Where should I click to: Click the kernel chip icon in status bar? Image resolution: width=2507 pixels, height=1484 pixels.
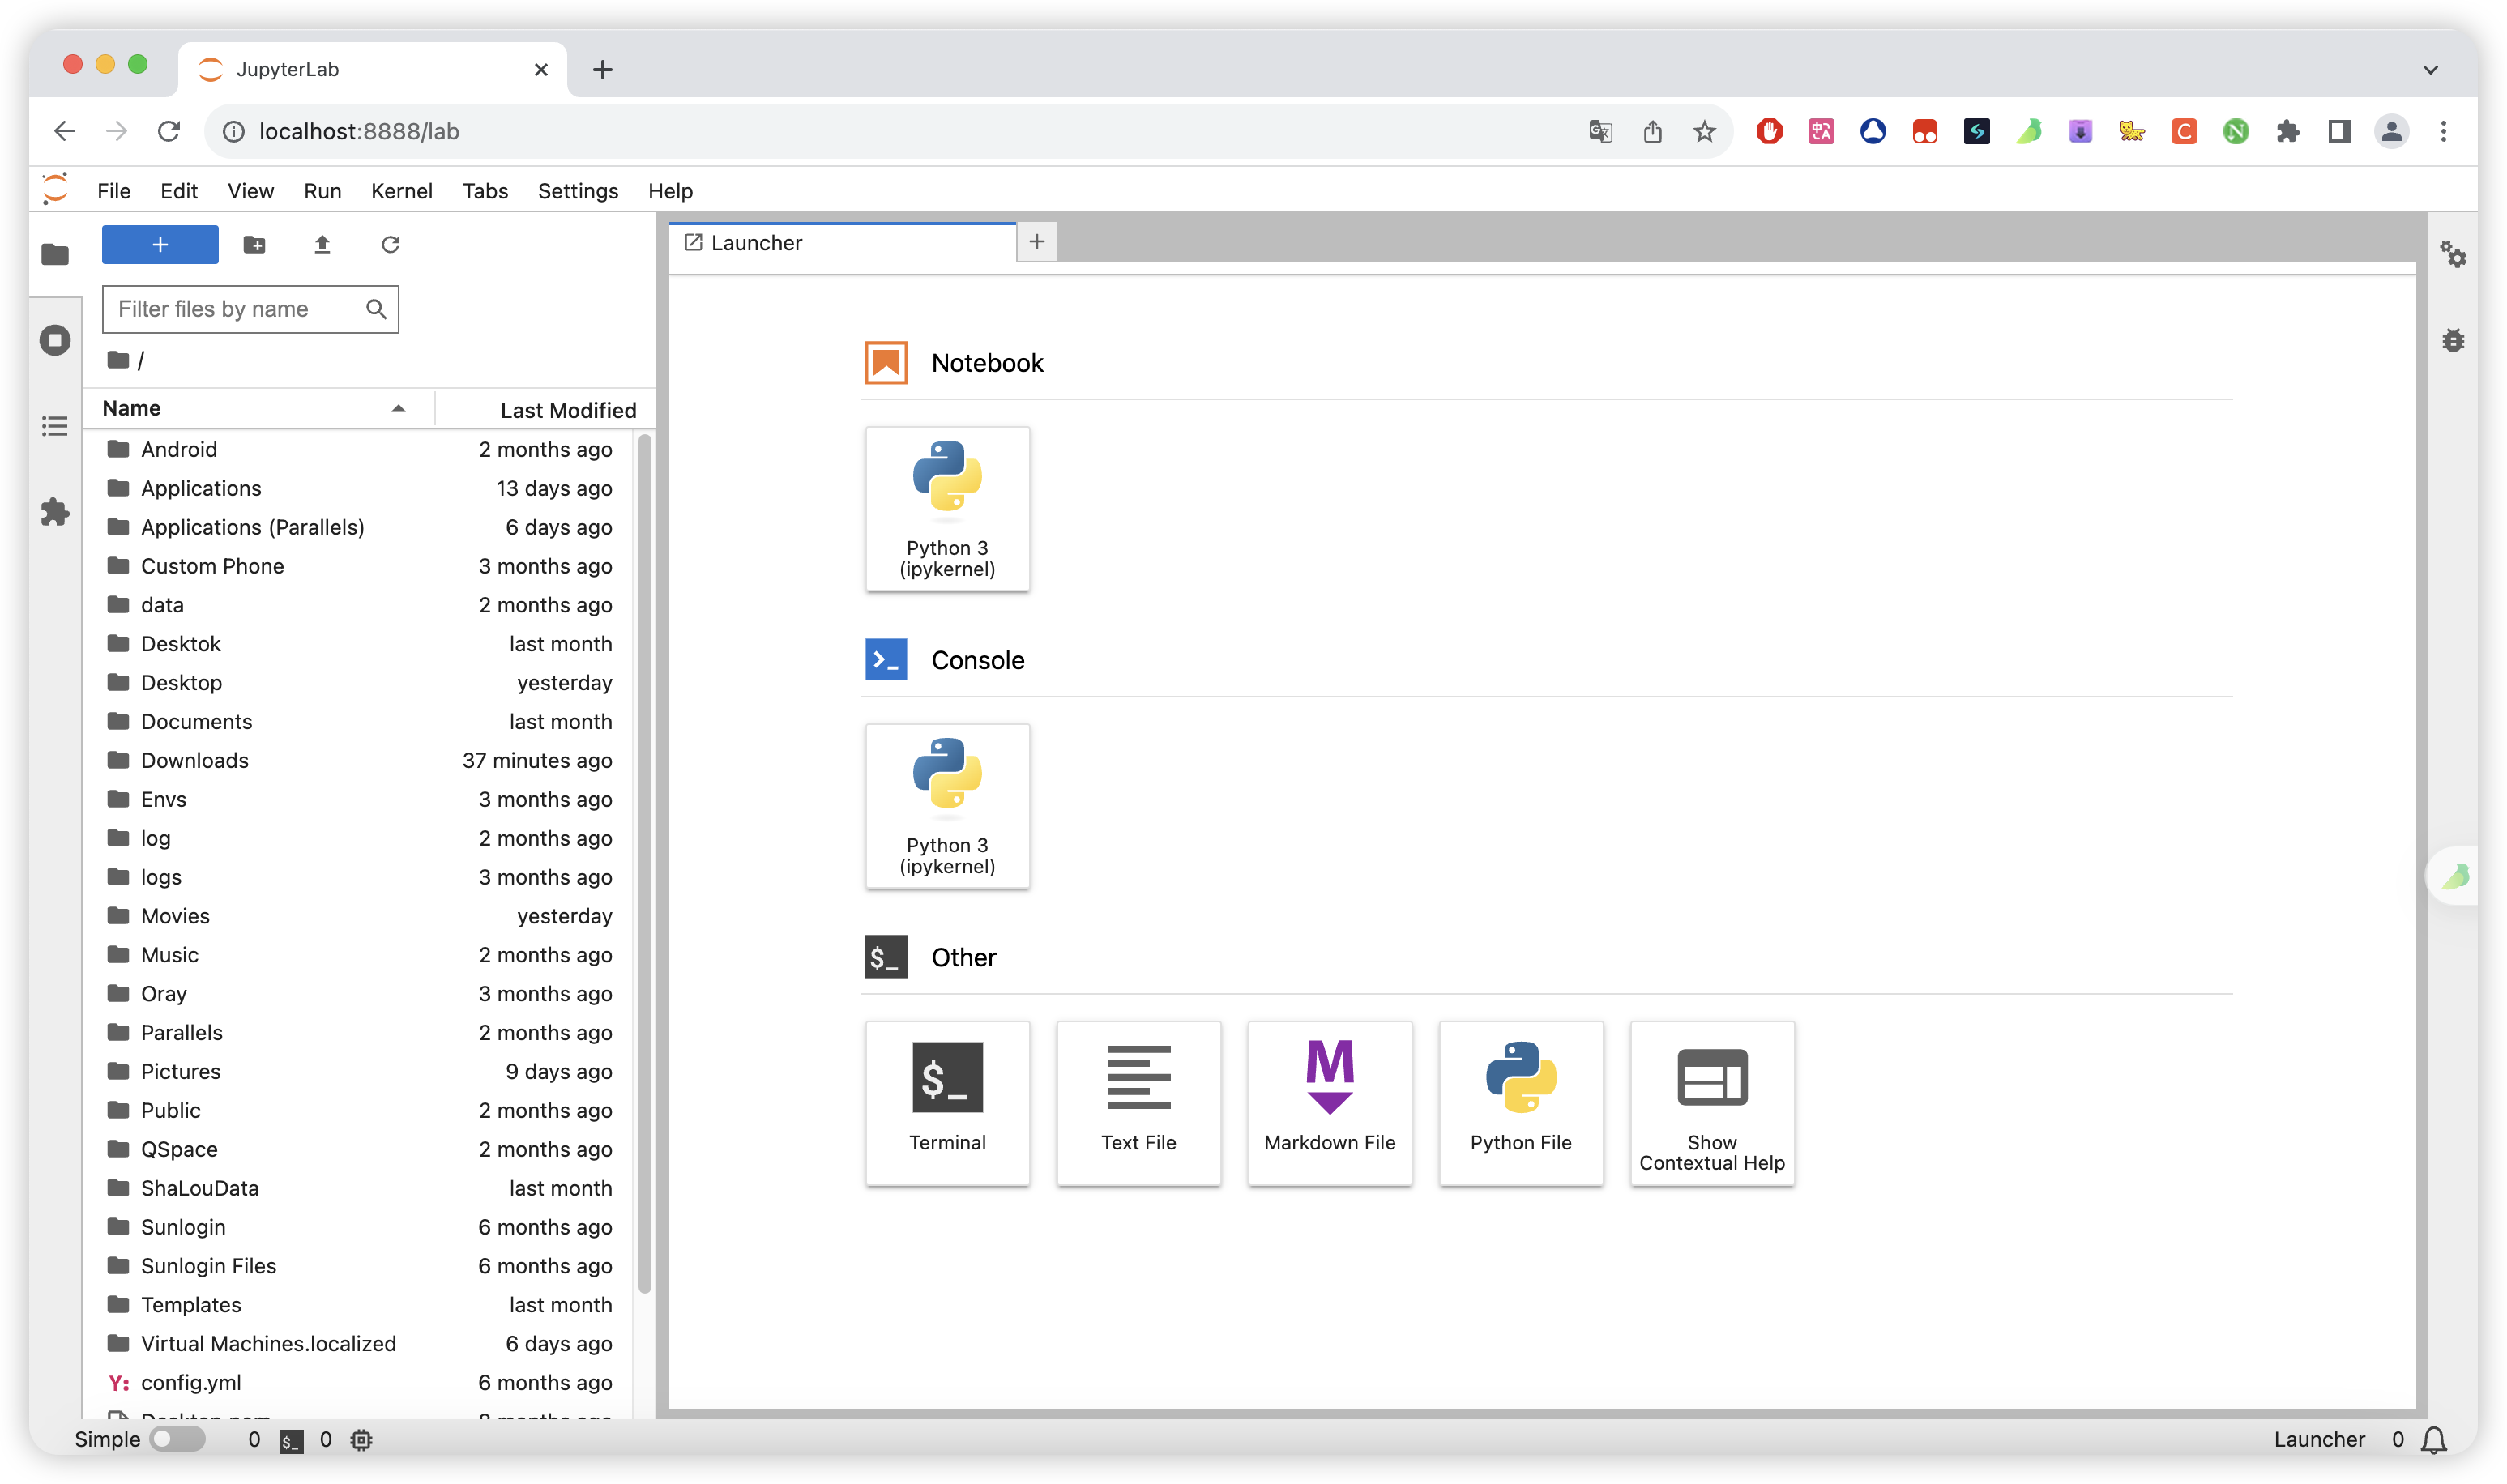pos(361,1440)
